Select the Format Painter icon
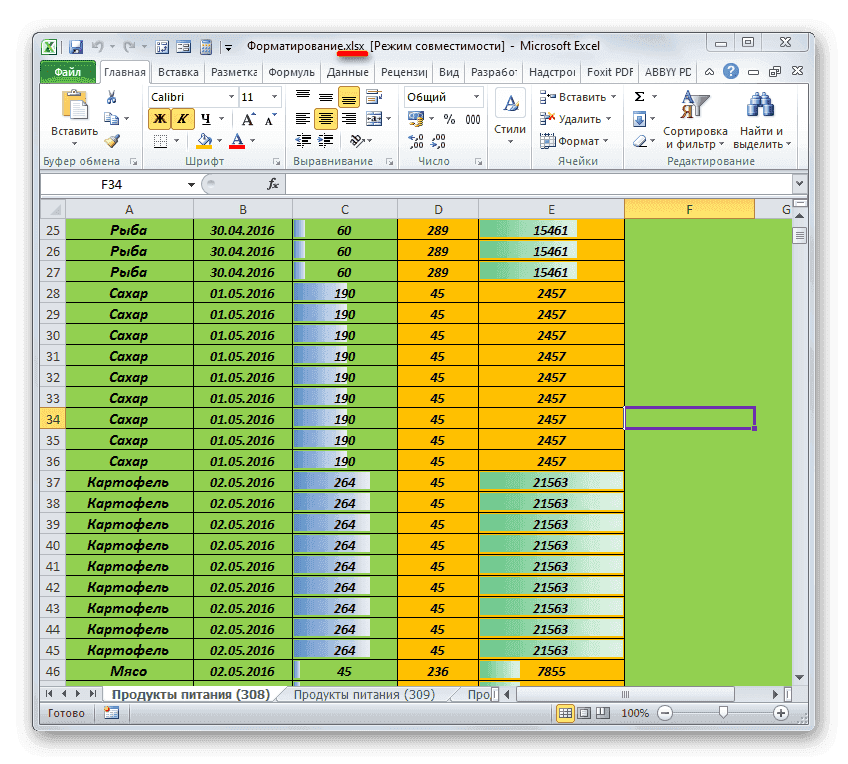This screenshot has height=764, width=848. click(110, 142)
